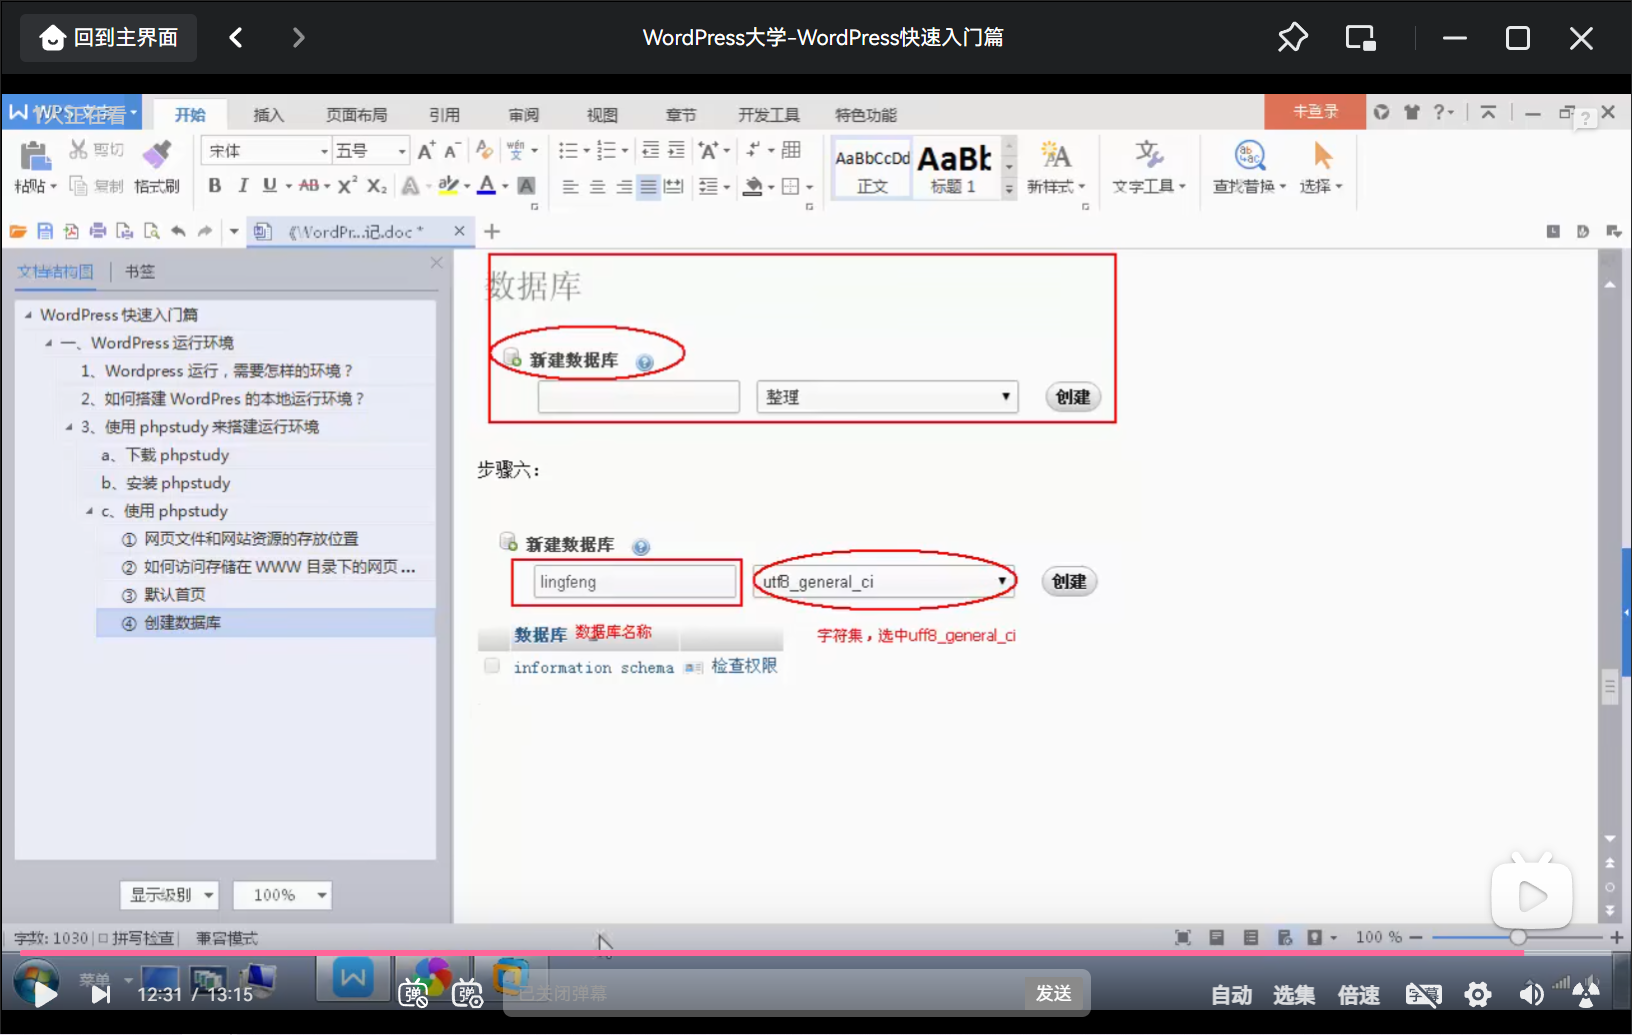This screenshot has height=1035, width=1632.
Task: Toggle picture-in-picture mini window
Action: (1361, 38)
